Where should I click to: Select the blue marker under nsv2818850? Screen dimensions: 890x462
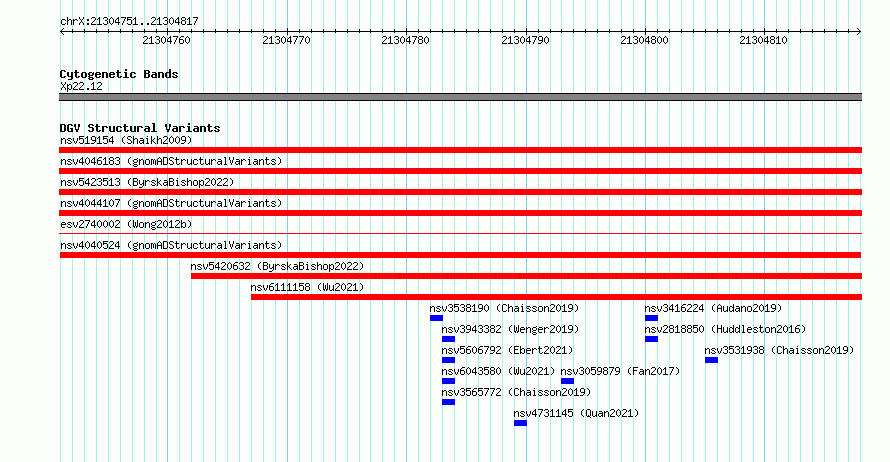(652, 339)
